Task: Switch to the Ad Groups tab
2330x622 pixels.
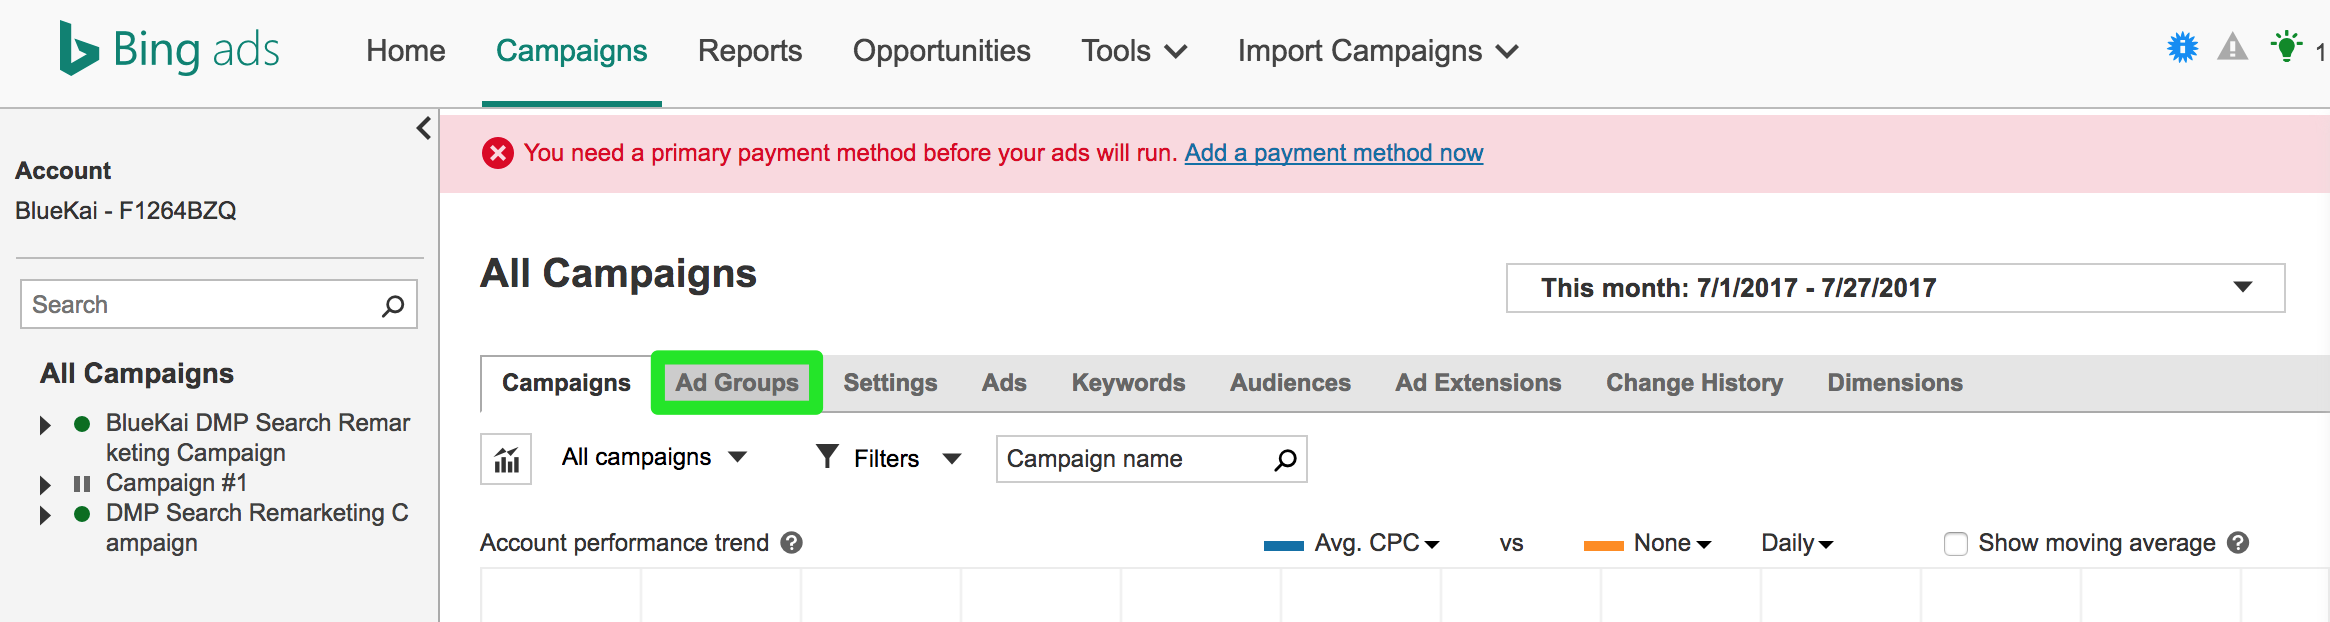Action: click(737, 383)
